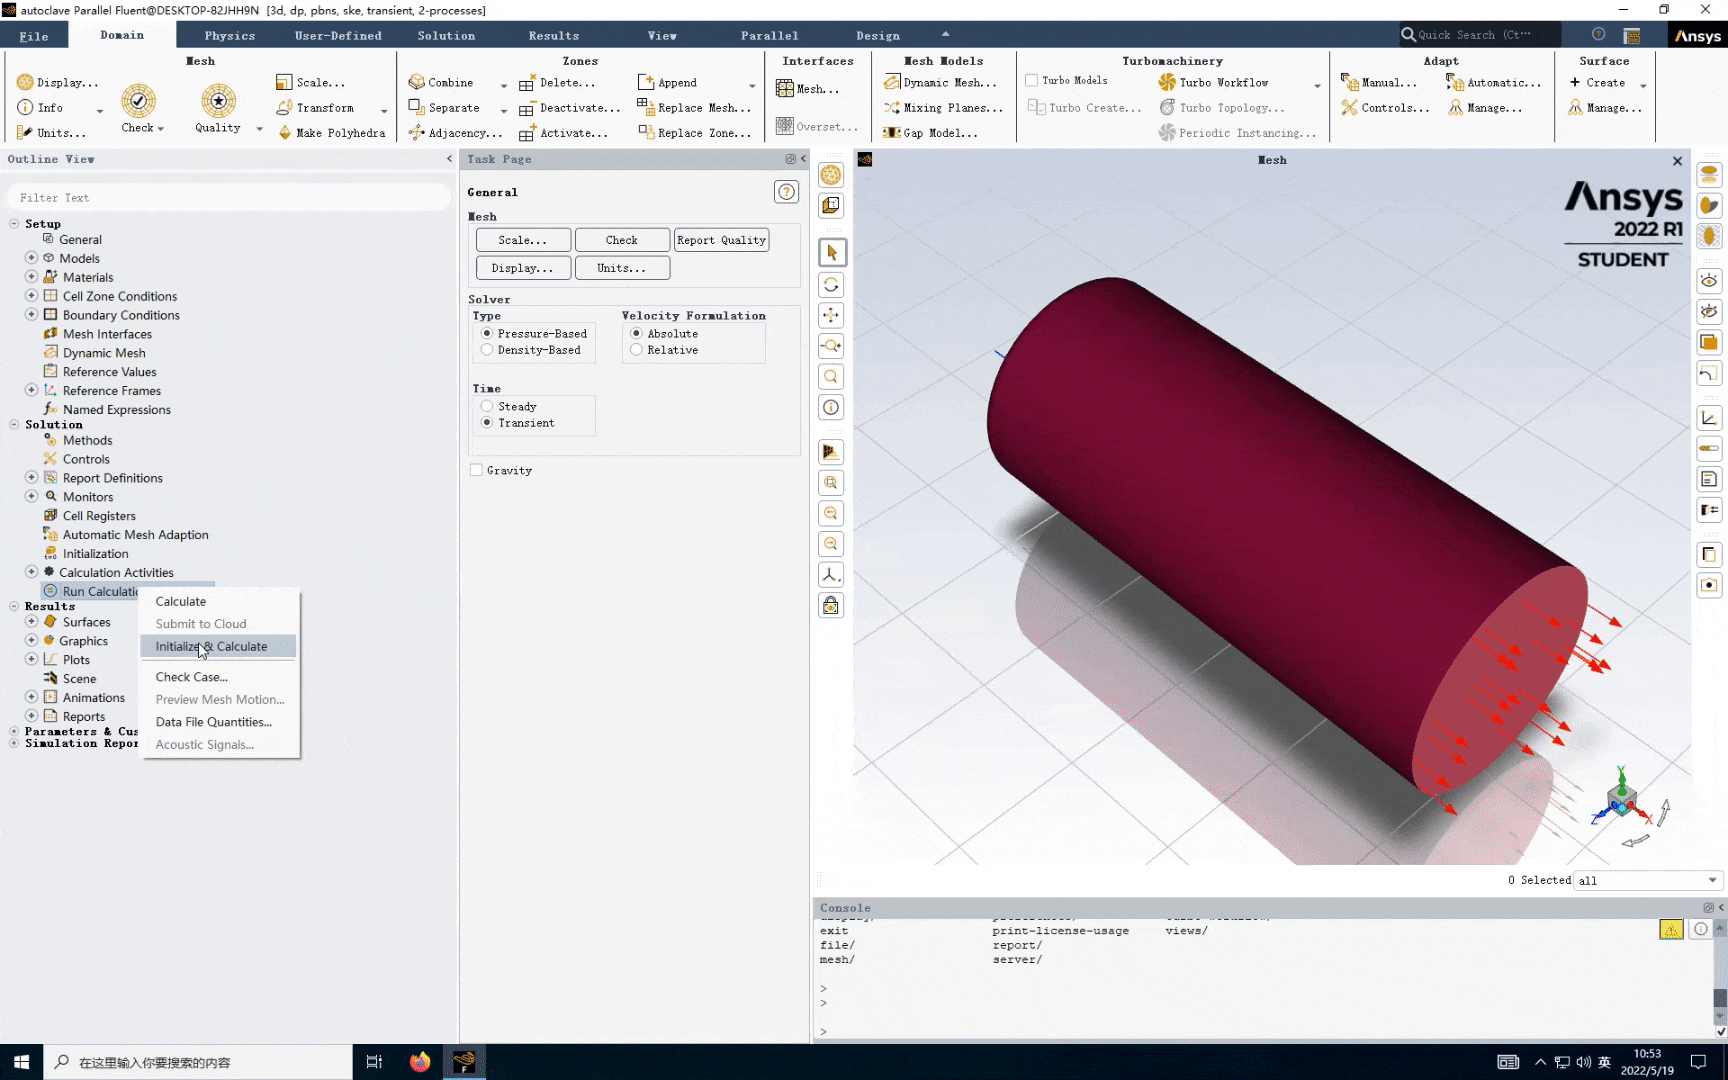This screenshot has width=1728, height=1080.
Task: Open the selection filter 'all' dropdown
Action: [1712, 880]
